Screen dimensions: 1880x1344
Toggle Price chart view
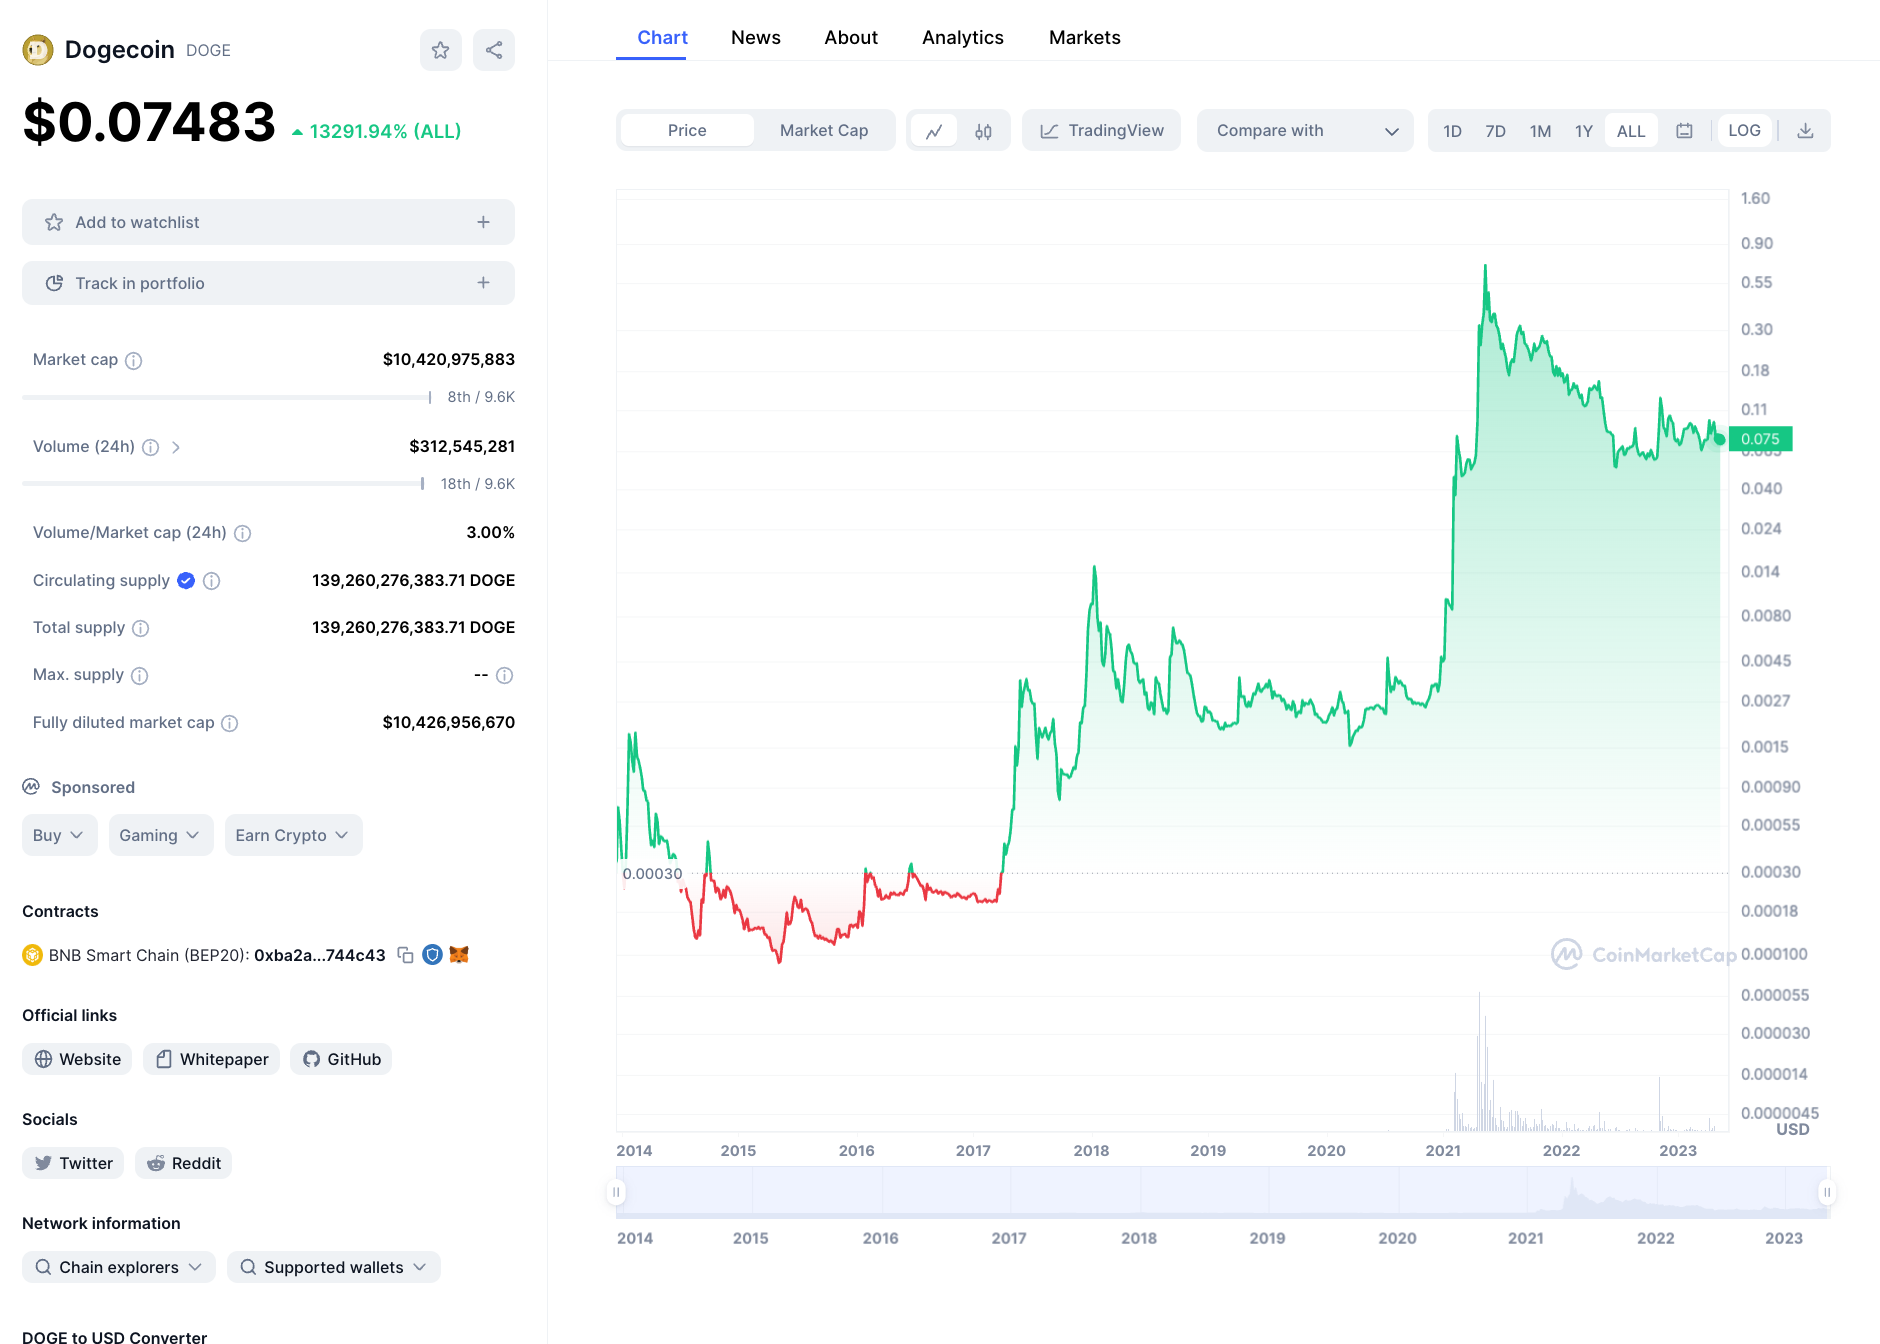click(x=687, y=130)
